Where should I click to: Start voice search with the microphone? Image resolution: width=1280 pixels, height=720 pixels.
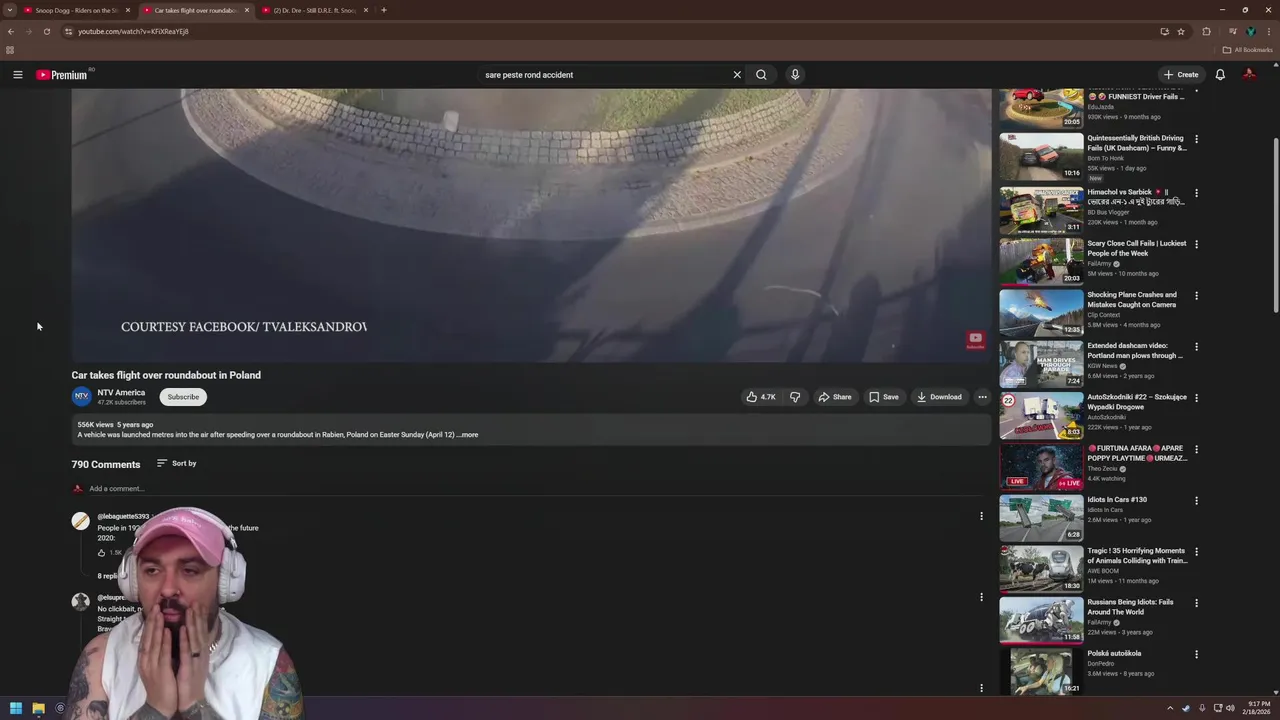(795, 75)
